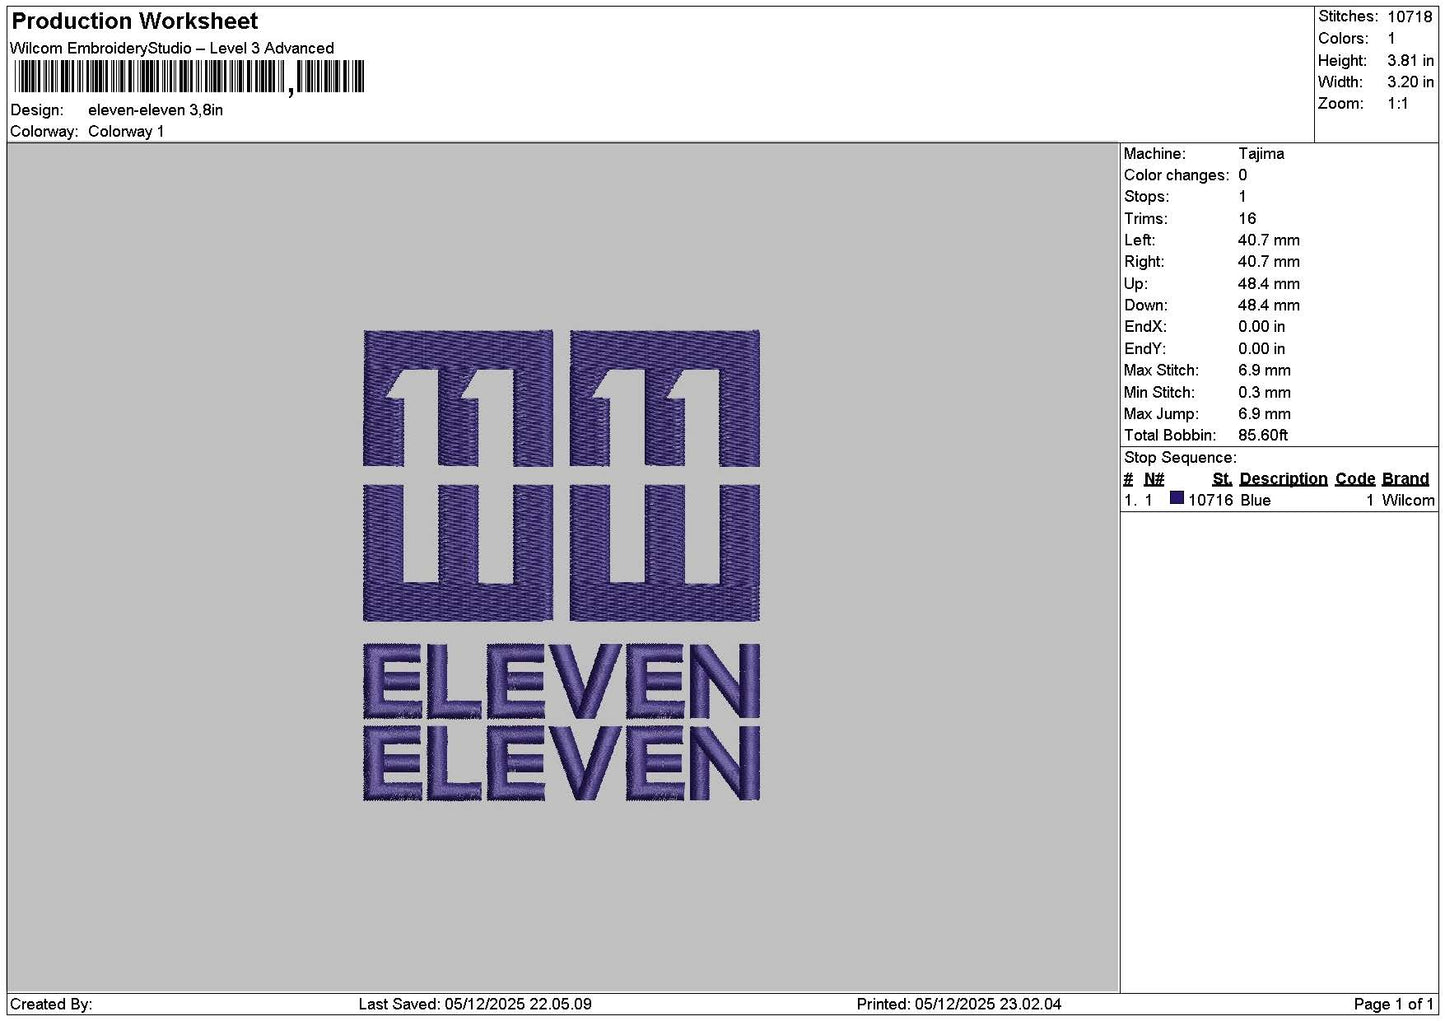Screen dimensions: 1445x1021
Task: Click the 'Created By:' footer label
Action: click(51, 1004)
